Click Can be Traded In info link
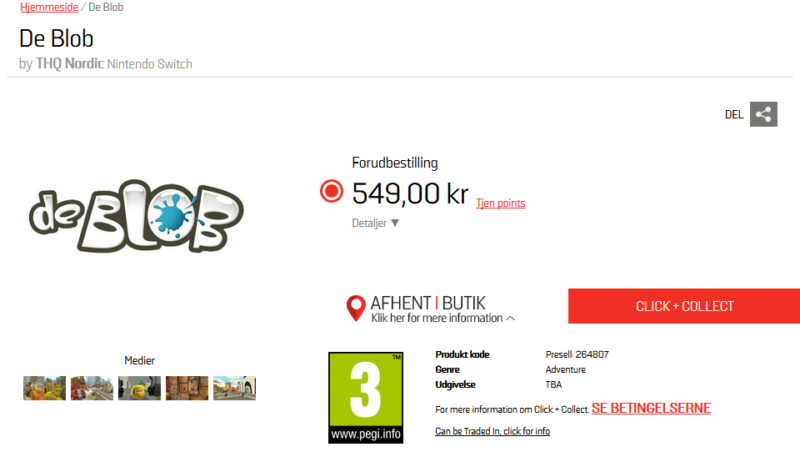The height and width of the screenshot is (467, 800). tap(492, 431)
